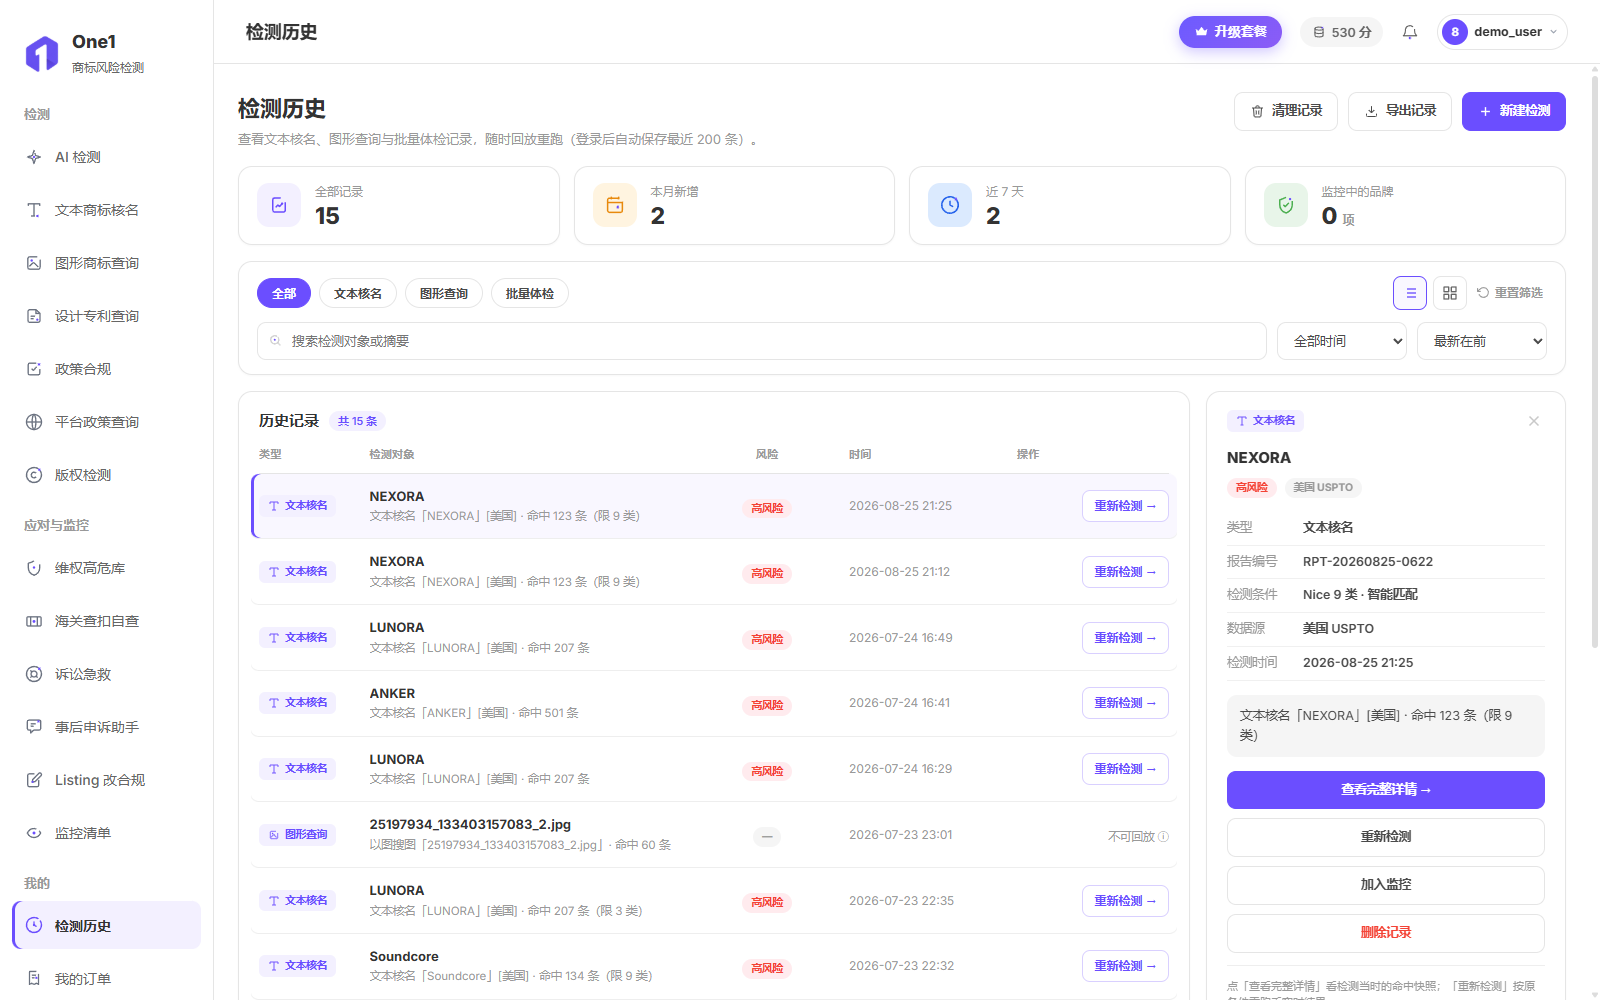Click 查看完整详情 in detail panel

click(1386, 790)
